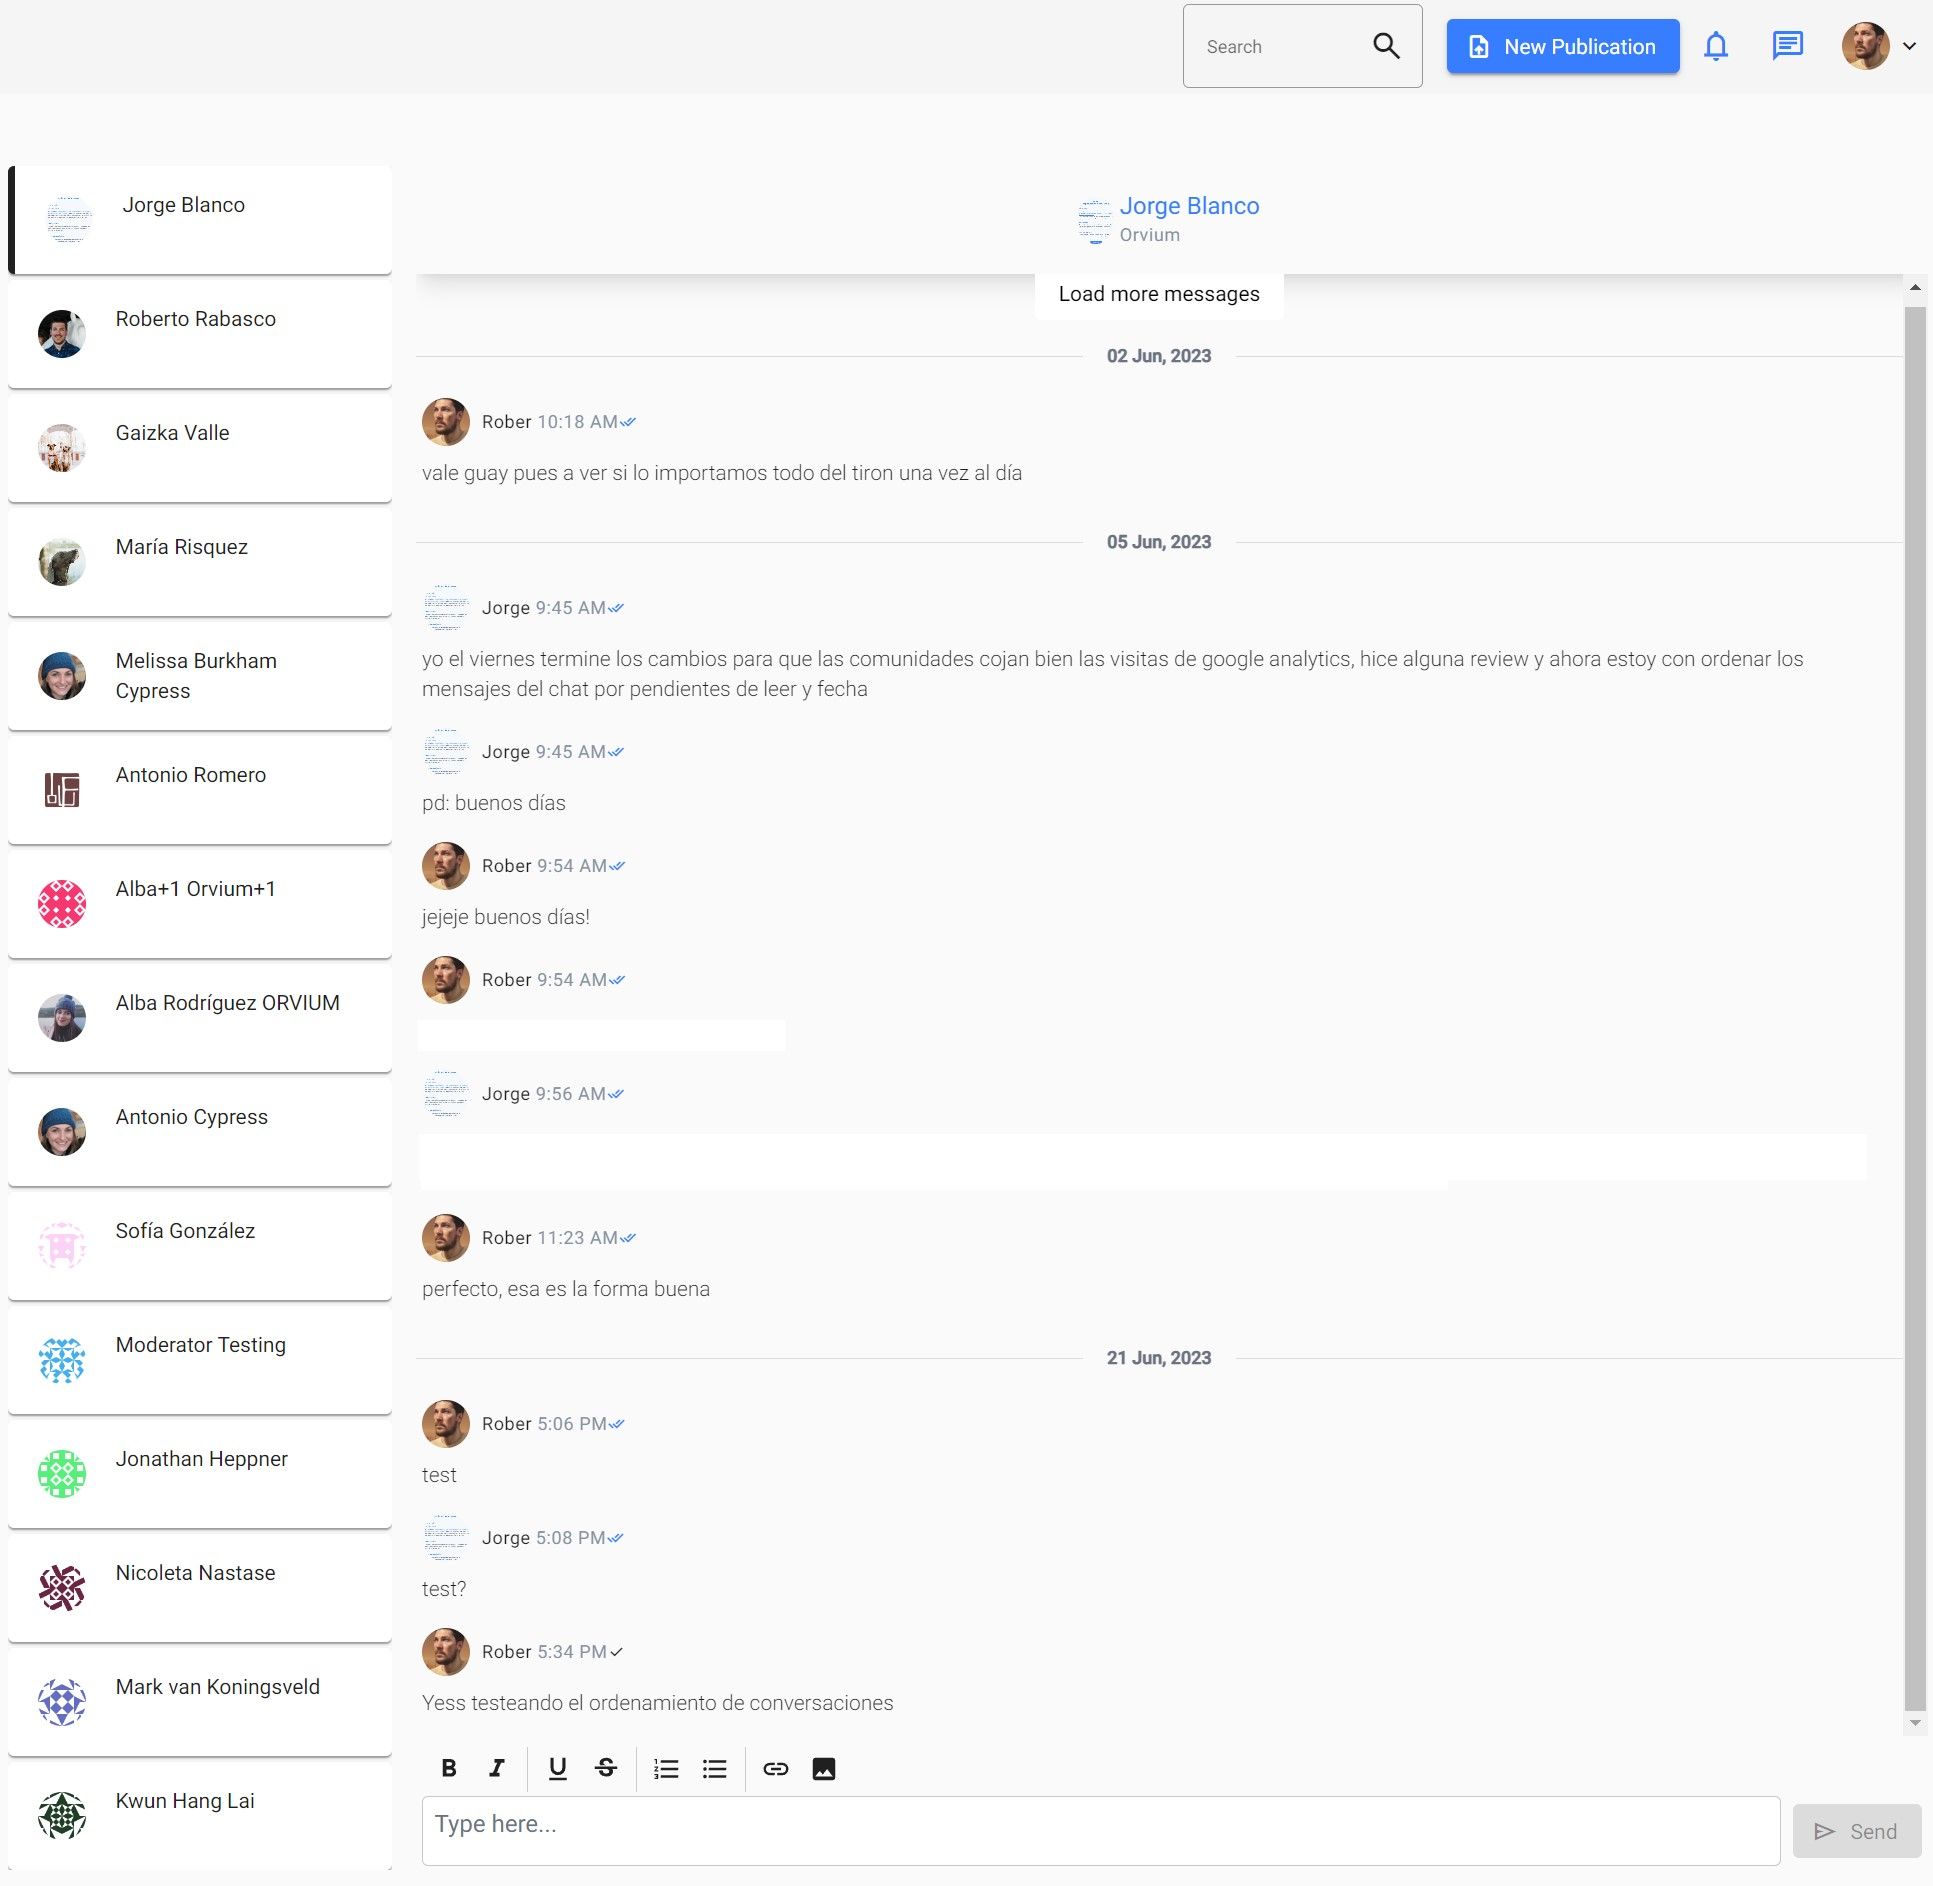This screenshot has width=1933, height=1886.
Task: Open Mark van Koningsveld conversation
Action: pos(200,1702)
